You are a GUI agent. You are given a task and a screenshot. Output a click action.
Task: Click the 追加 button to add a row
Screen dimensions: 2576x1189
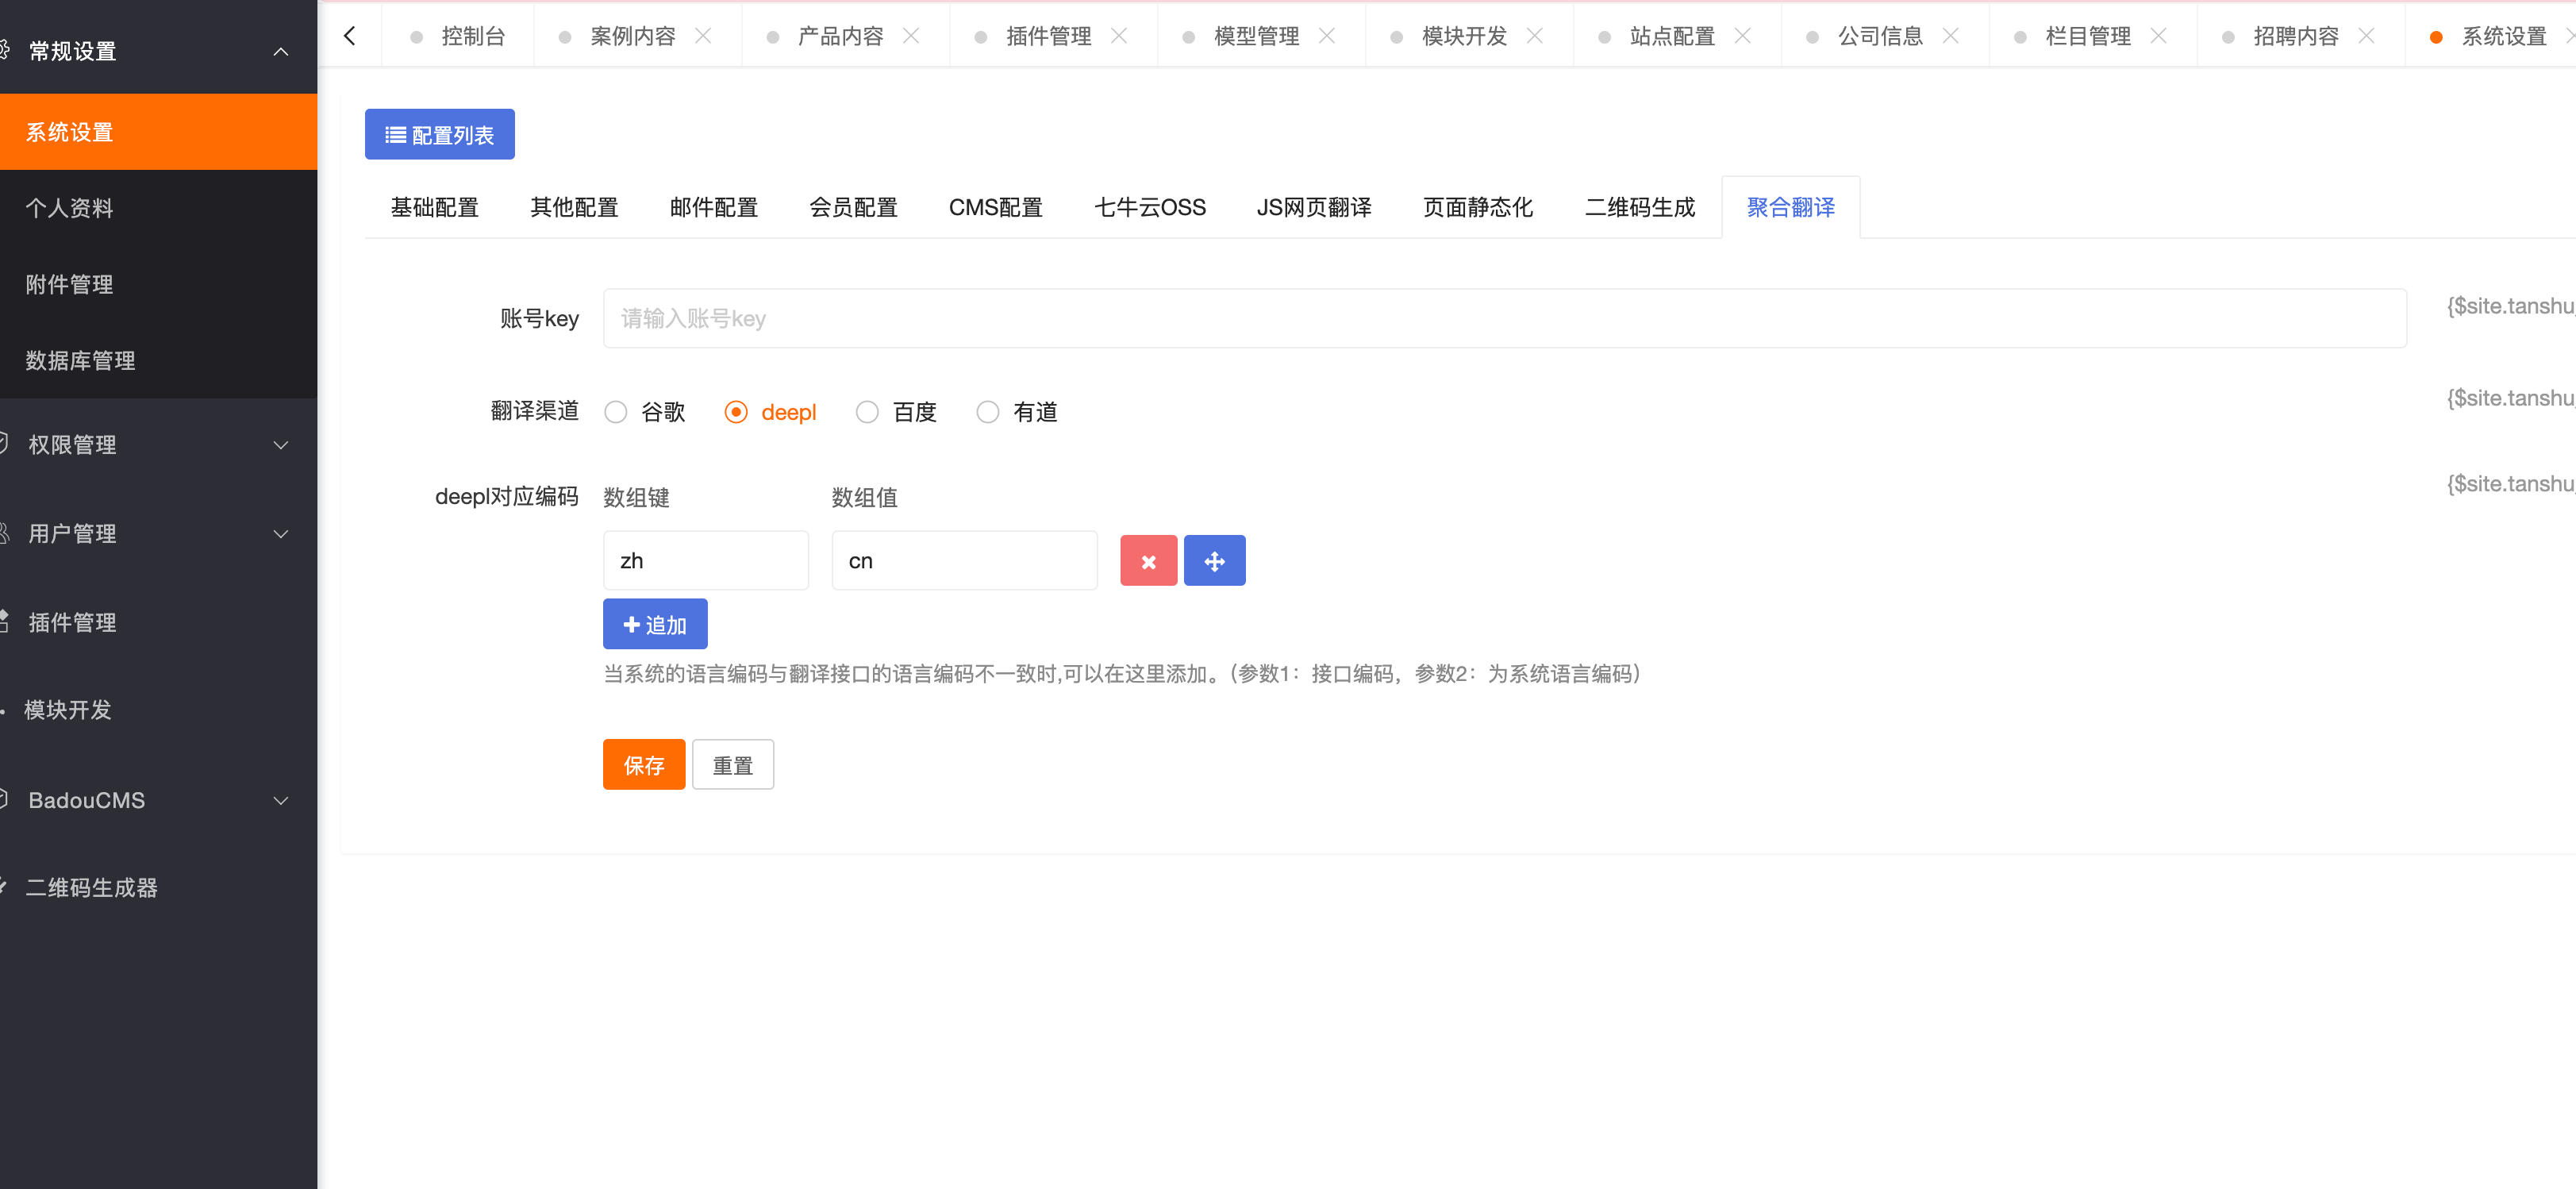655,623
